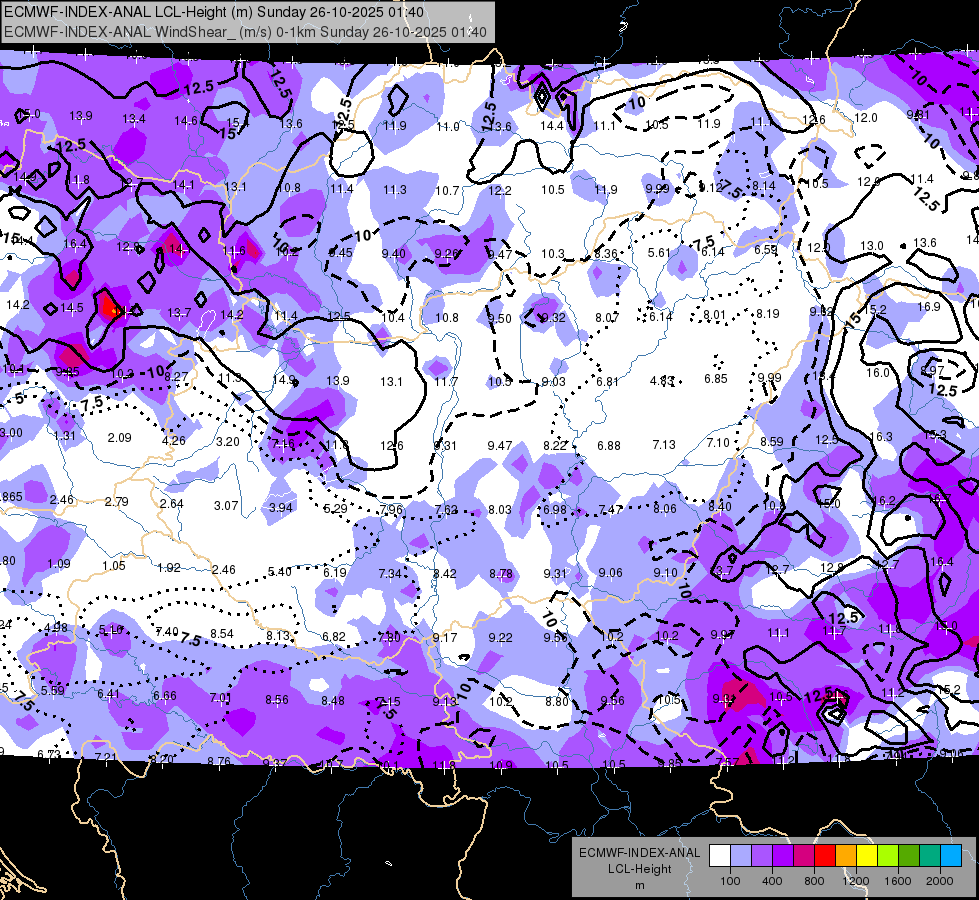Click the wind shear value '13.0'
979x900 pixels.
pos(872,245)
